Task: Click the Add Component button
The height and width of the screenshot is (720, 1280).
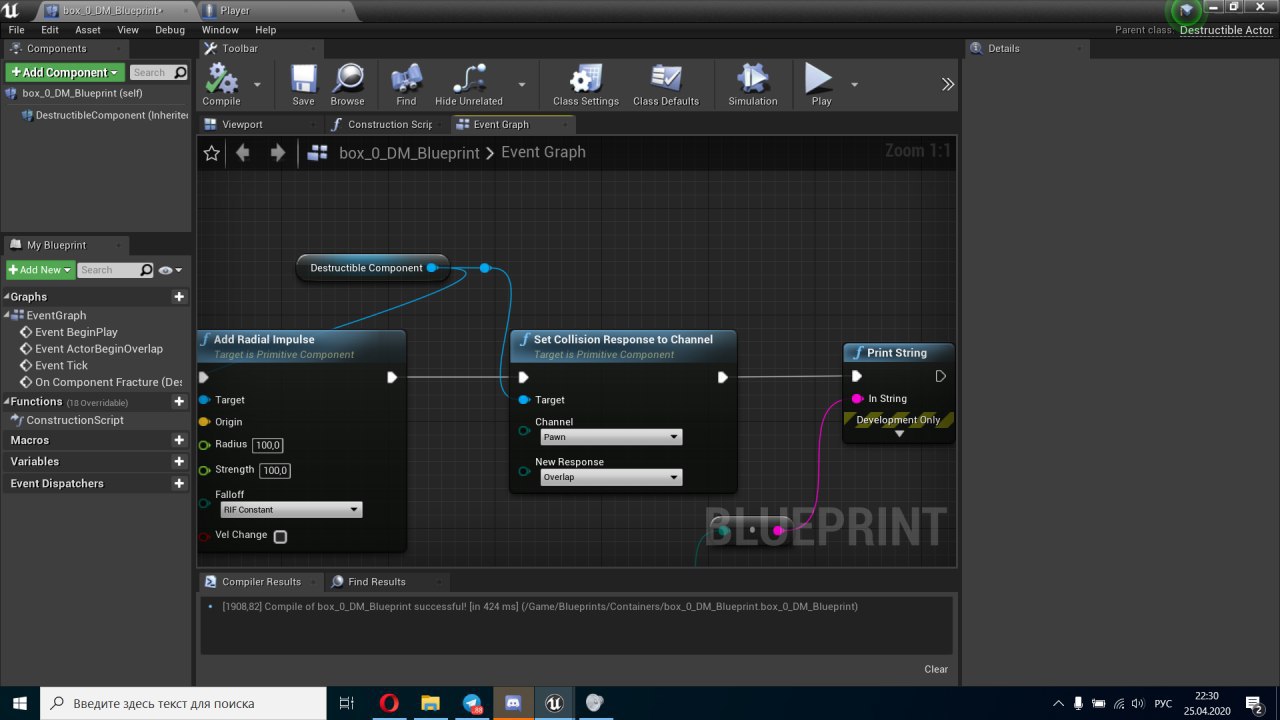Action: pos(65,72)
